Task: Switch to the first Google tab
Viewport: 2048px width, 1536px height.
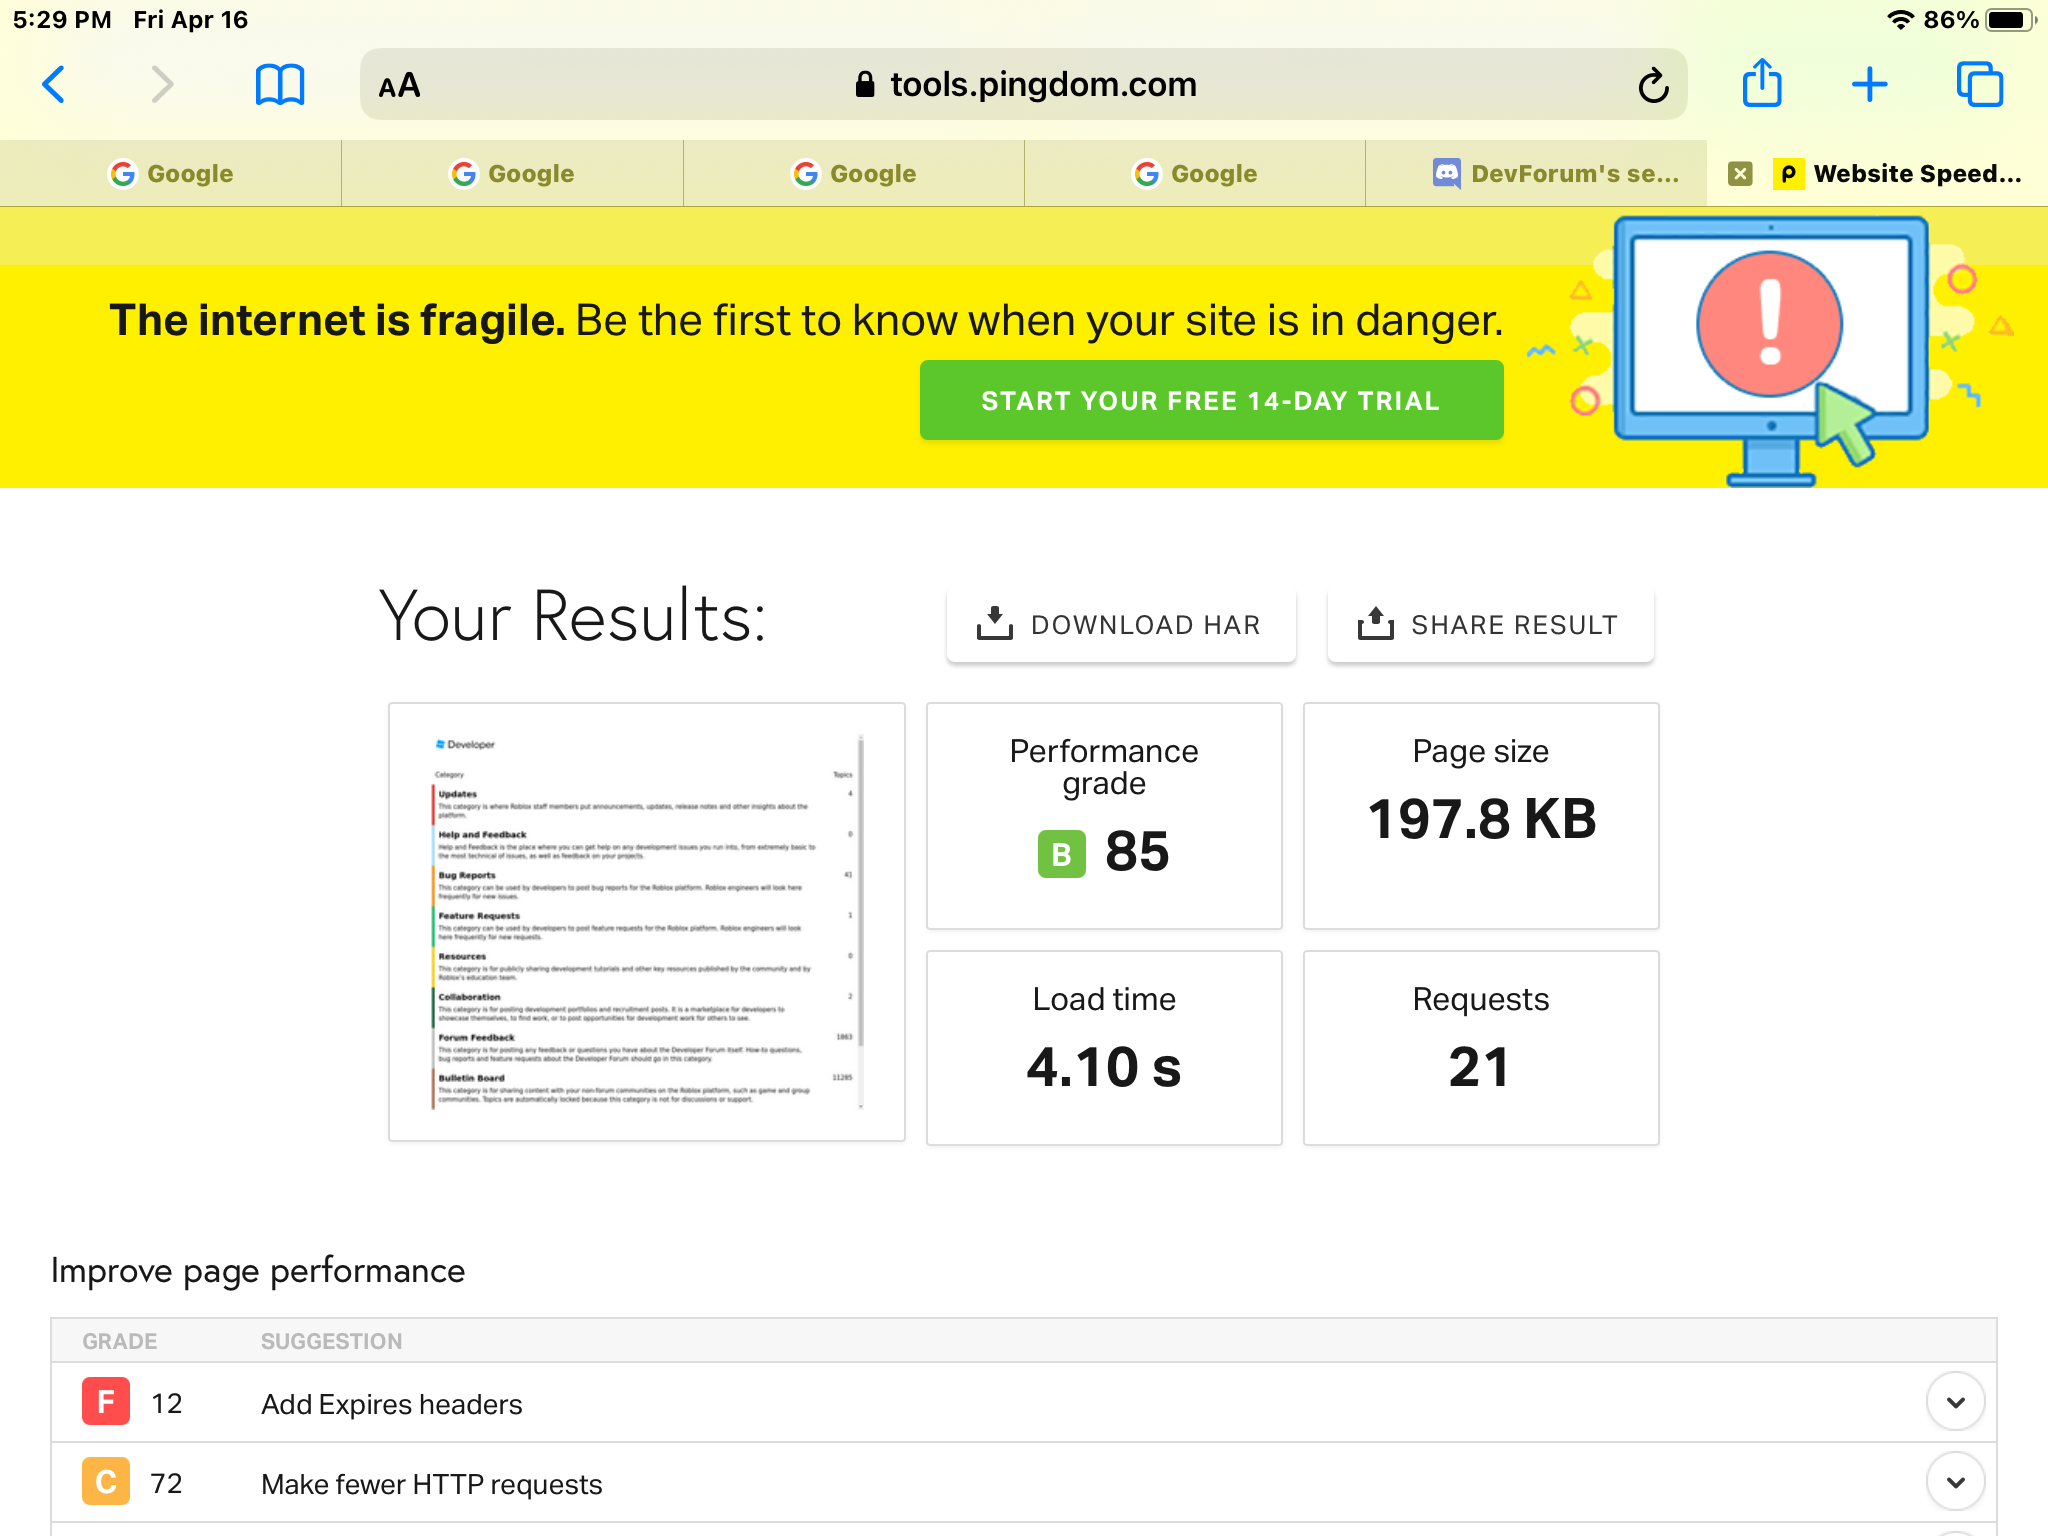Action: 171,174
